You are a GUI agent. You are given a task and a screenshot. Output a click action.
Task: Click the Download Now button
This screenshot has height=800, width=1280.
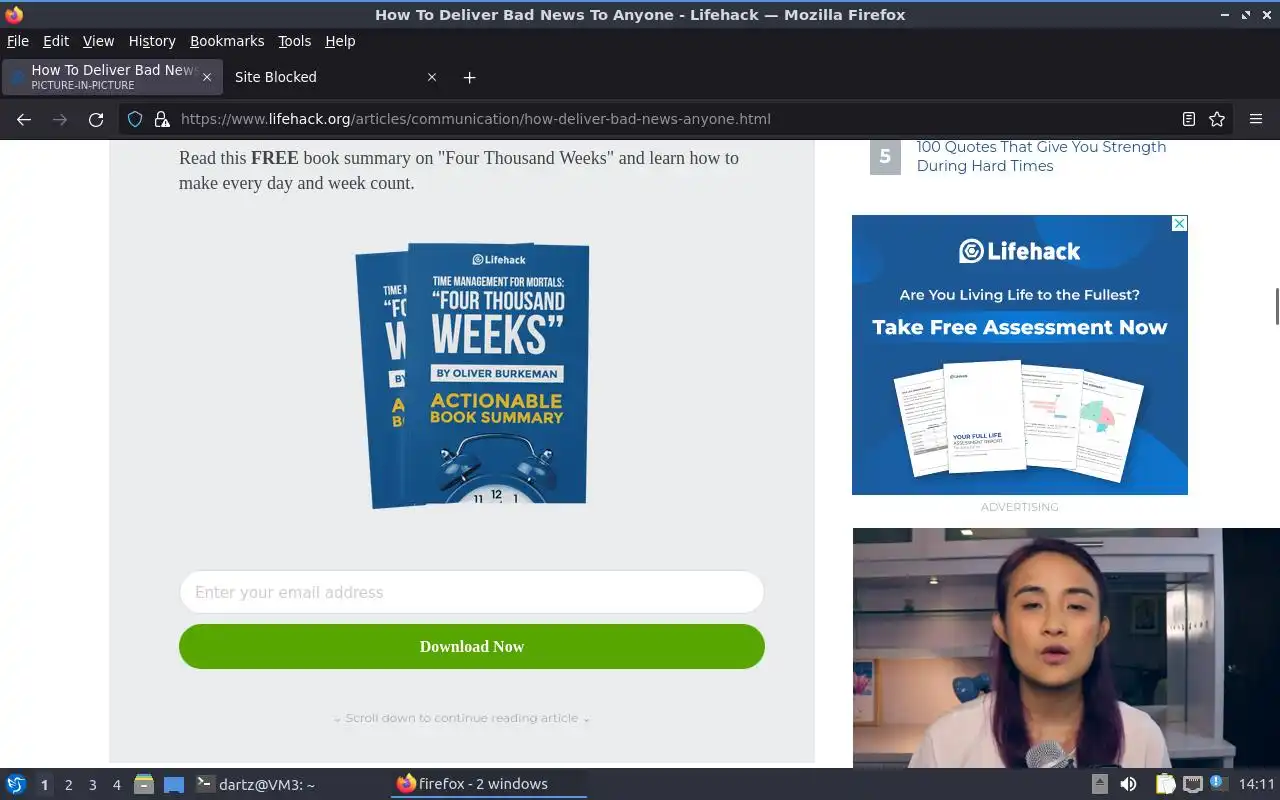(472, 646)
